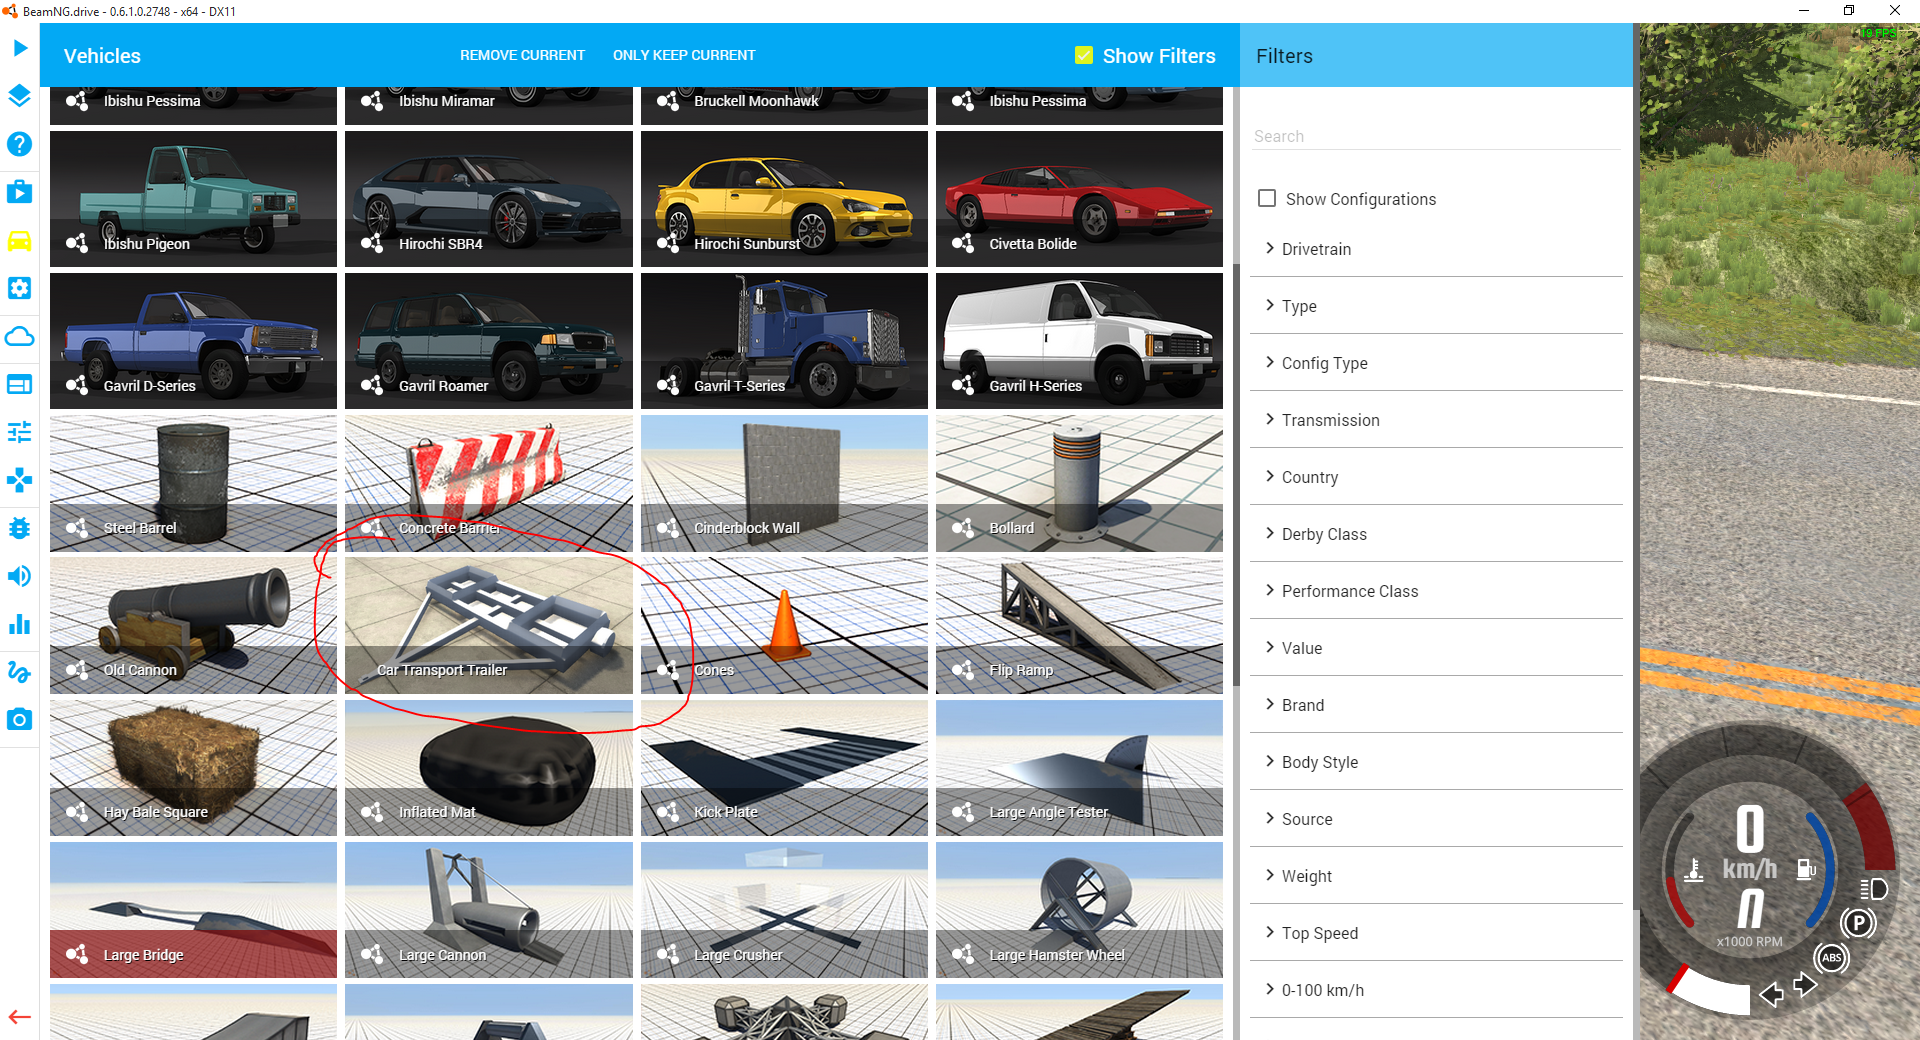Select the Cones prop
Image resolution: width=1920 pixels, height=1040 pixels.
pos(784,626)
